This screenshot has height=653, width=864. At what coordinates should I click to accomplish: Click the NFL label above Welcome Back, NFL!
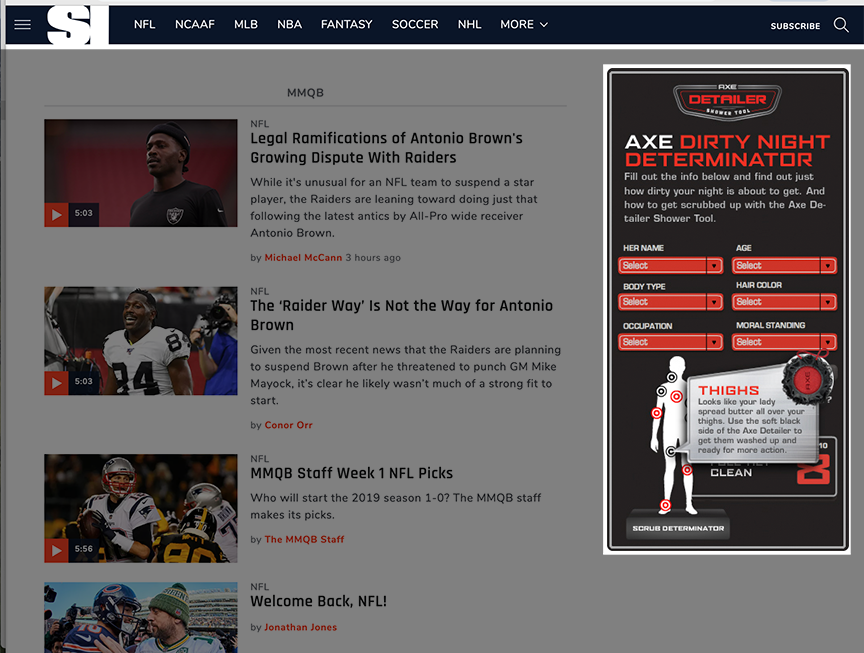click(x=260, y=586)
